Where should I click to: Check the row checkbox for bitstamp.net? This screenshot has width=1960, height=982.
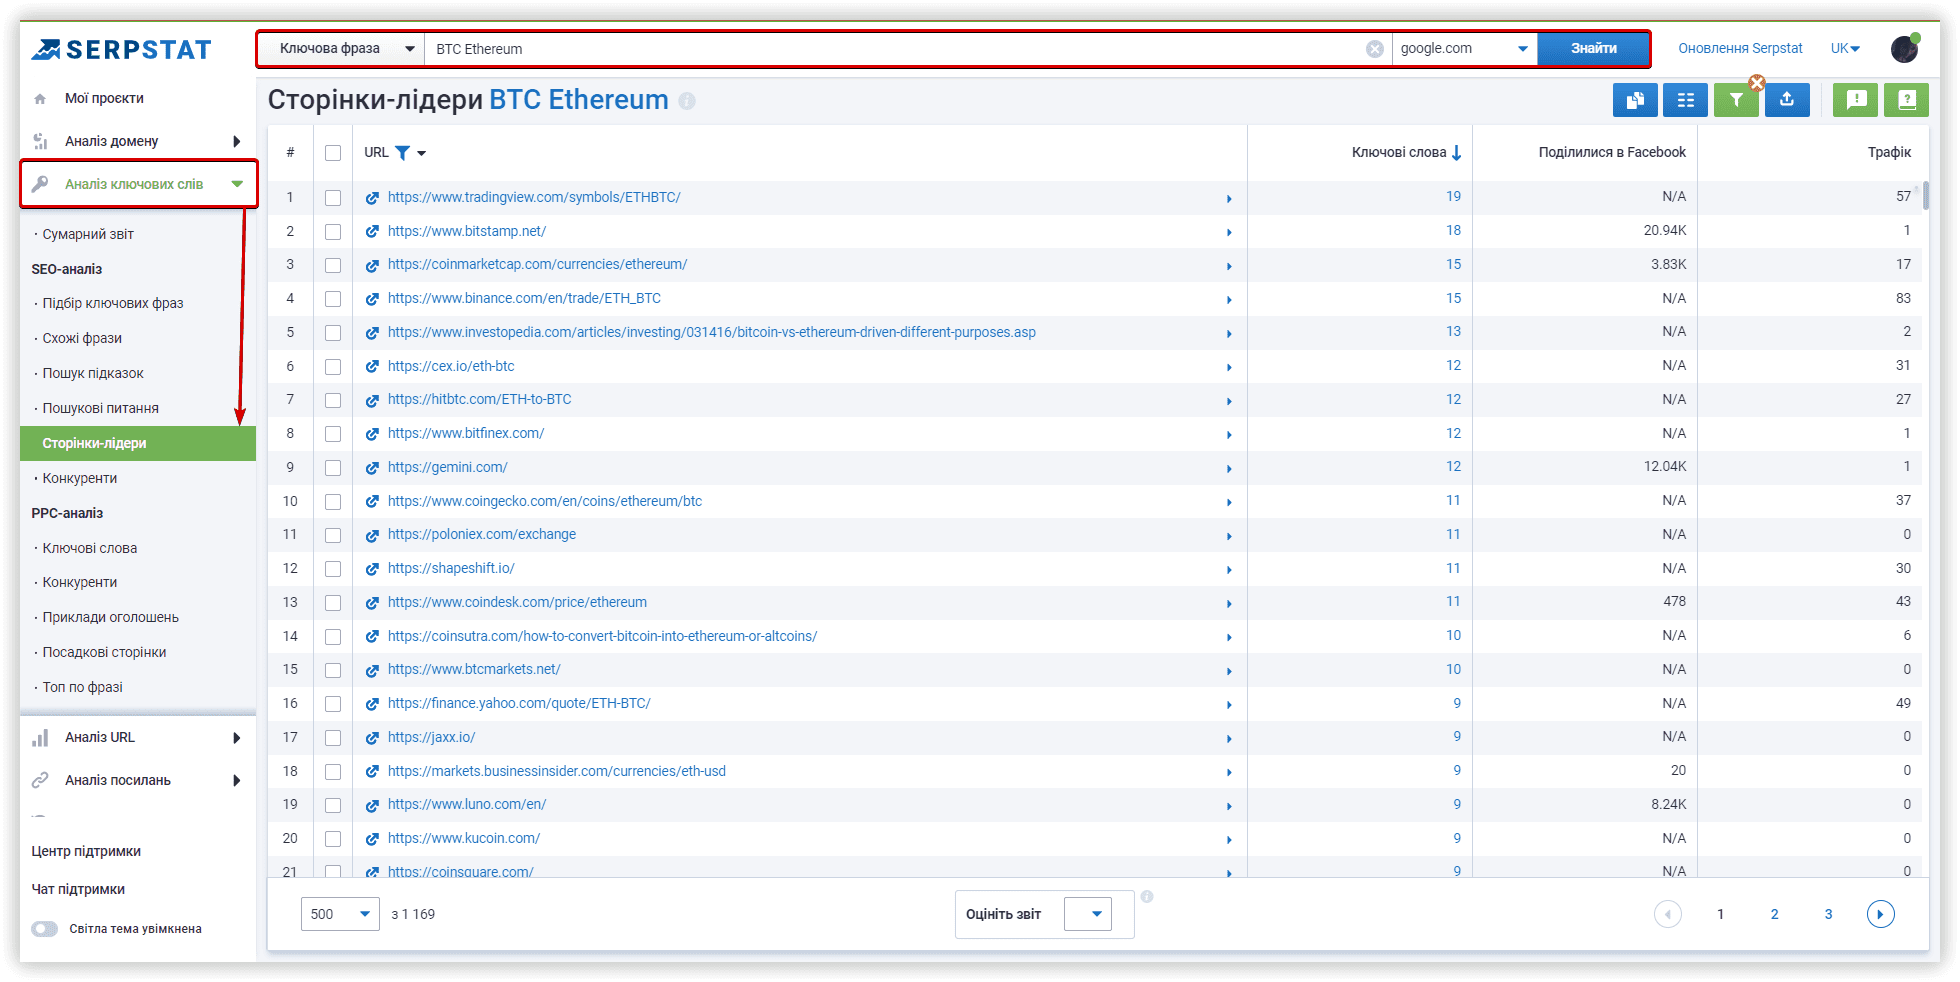click(333, 232)
